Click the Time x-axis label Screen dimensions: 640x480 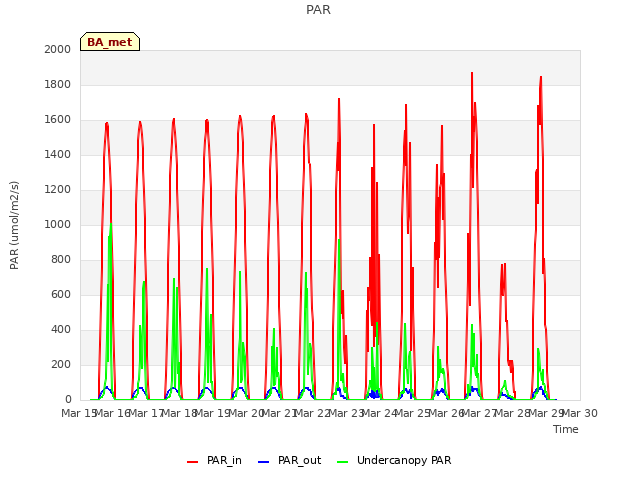566,429
